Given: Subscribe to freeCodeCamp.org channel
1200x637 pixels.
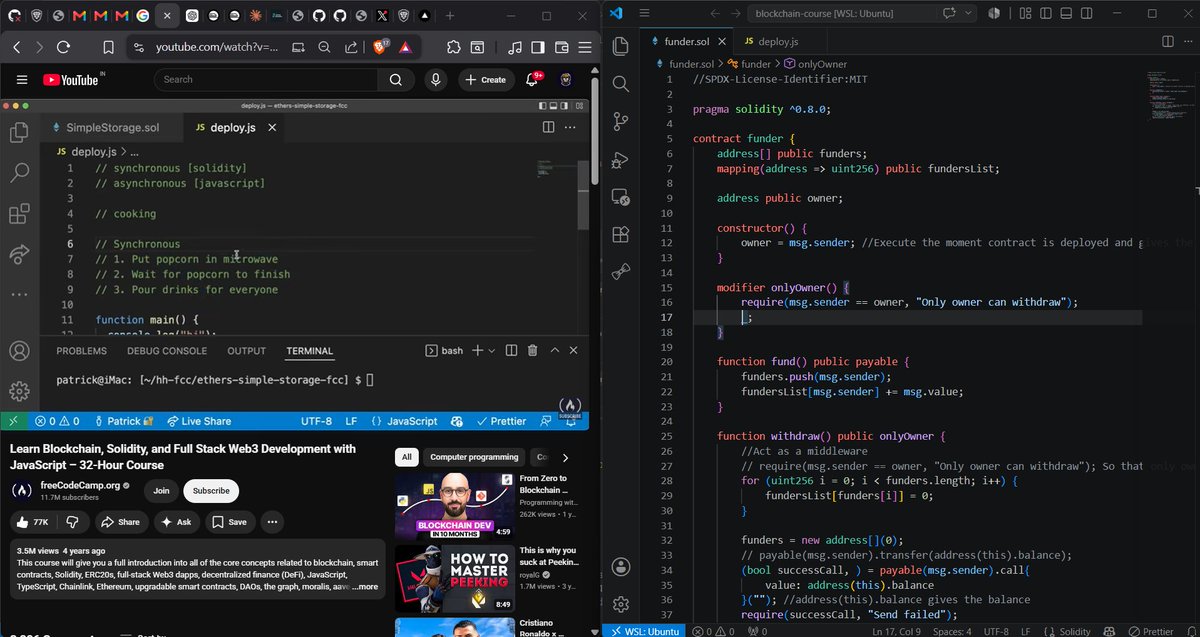Looking at the screenshot, I should pyautogui.click(x=211, y=491).
